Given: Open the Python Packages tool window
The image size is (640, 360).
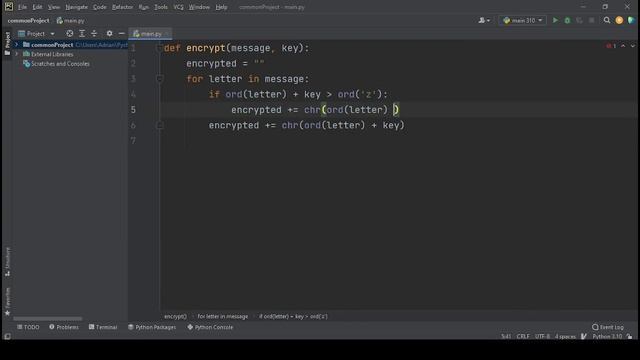Looking at the screenshot, I should click(x=152, y=327).
